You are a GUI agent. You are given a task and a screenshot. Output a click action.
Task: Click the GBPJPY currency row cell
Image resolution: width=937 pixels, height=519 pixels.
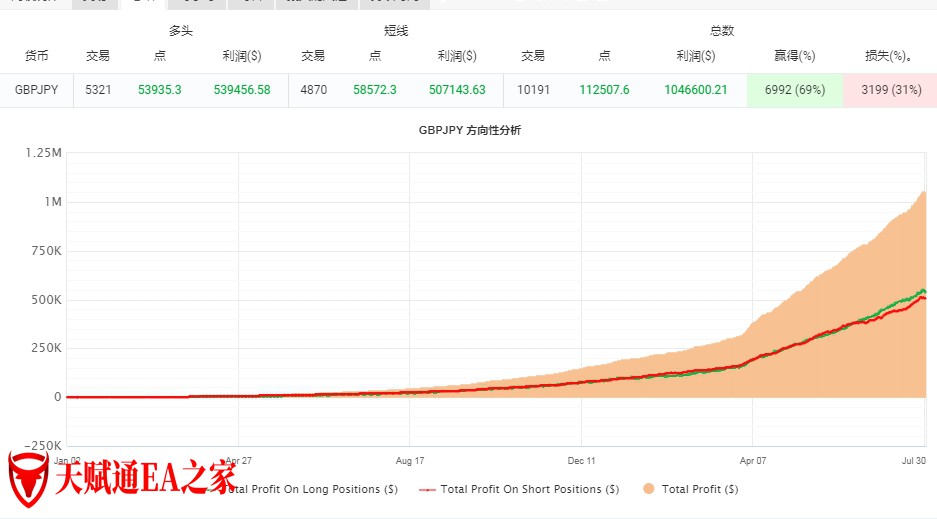pos(37,90)
